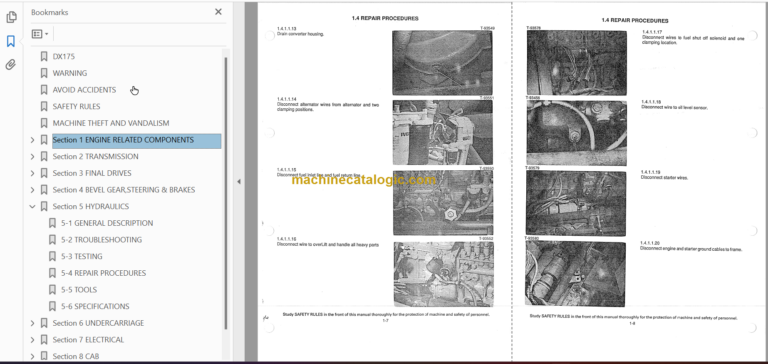This screenshot has width=768, height=364.
Task: Click bookmark icon beside 5-2 TROUBLESHOOTING
Action: pos(52,240)
